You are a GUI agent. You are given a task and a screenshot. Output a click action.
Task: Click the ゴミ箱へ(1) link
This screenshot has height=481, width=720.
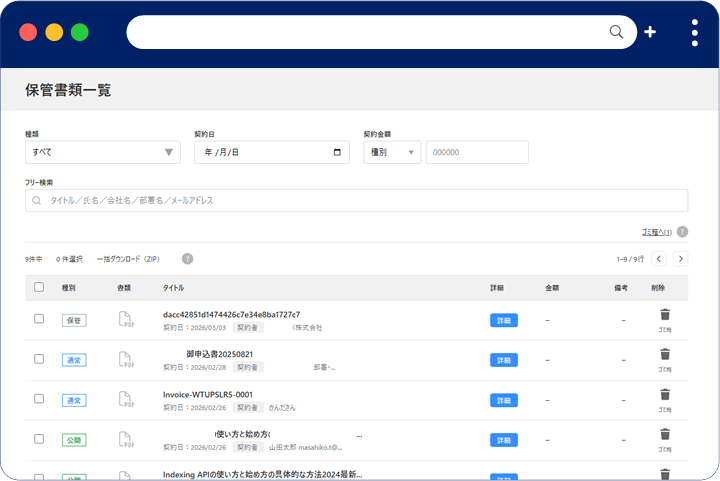[657, 232]
